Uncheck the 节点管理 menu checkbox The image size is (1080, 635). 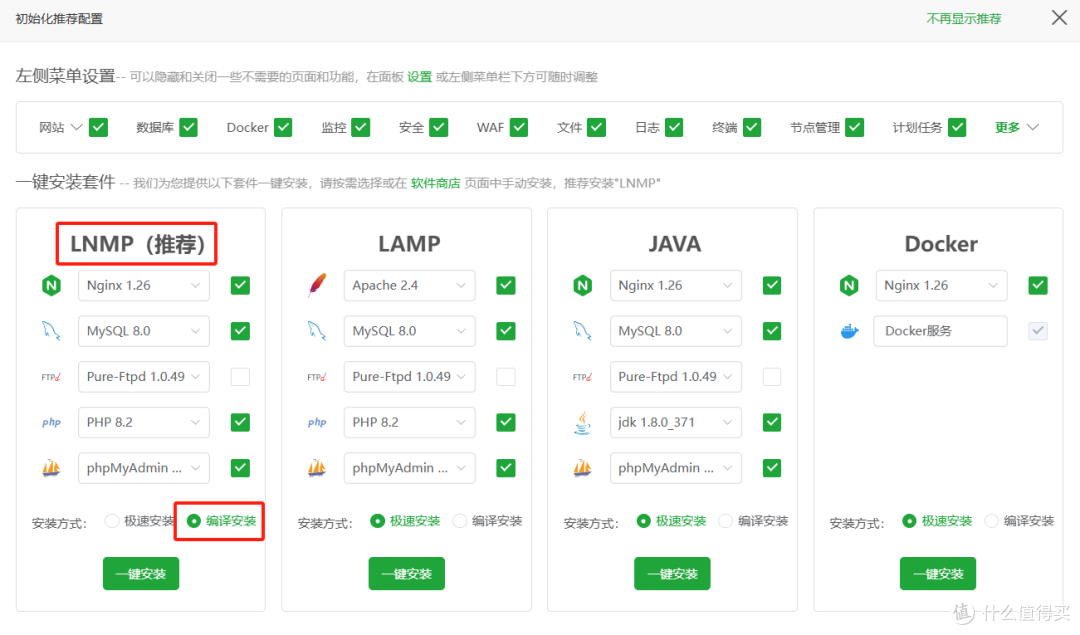point(855,127)
